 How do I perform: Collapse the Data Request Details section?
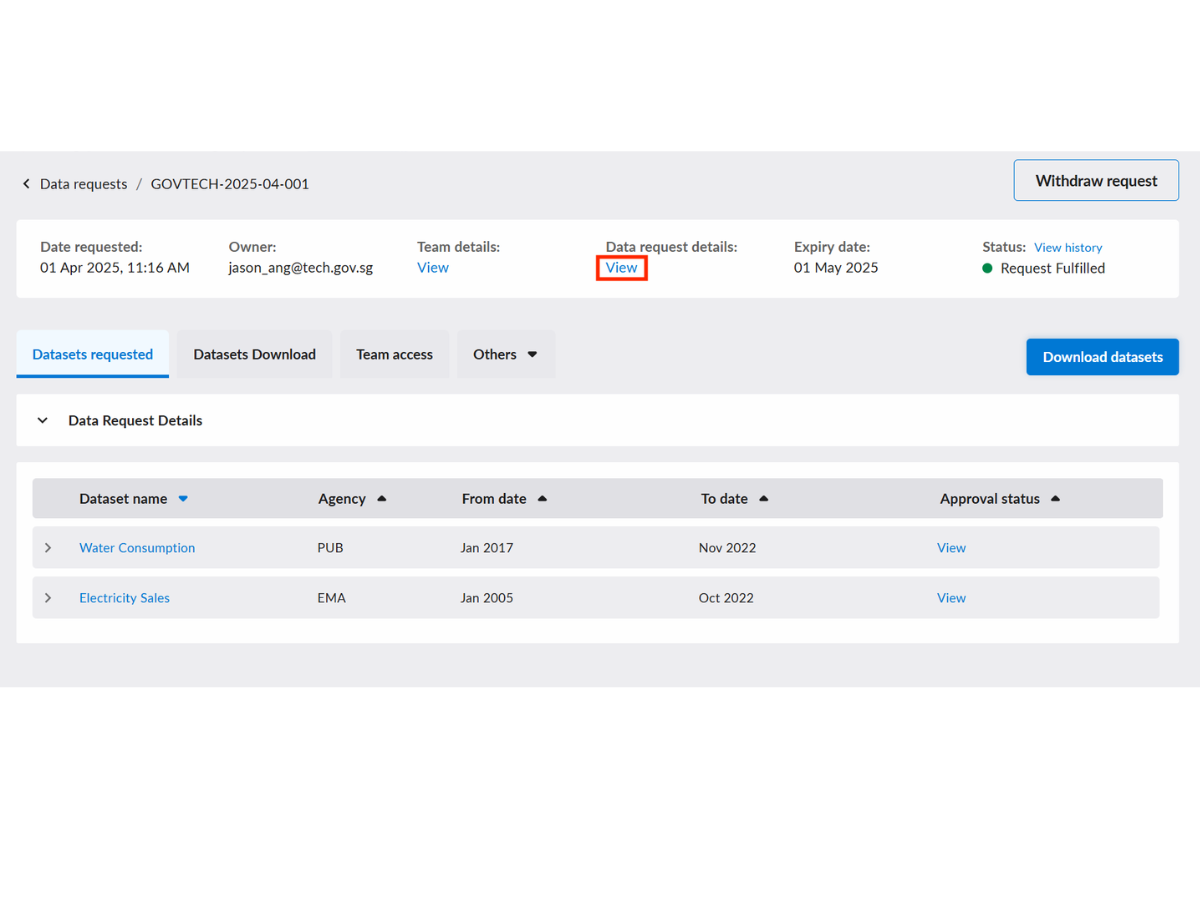click(43, 421)
